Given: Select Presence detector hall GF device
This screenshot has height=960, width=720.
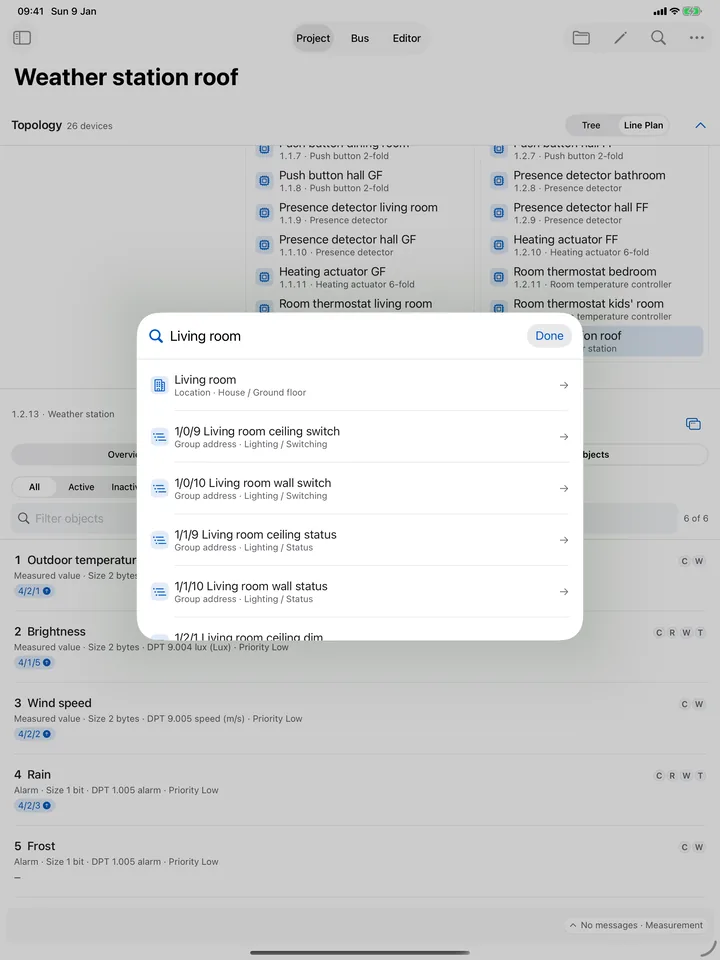Looking at the screenshot, I should [361, 245].
